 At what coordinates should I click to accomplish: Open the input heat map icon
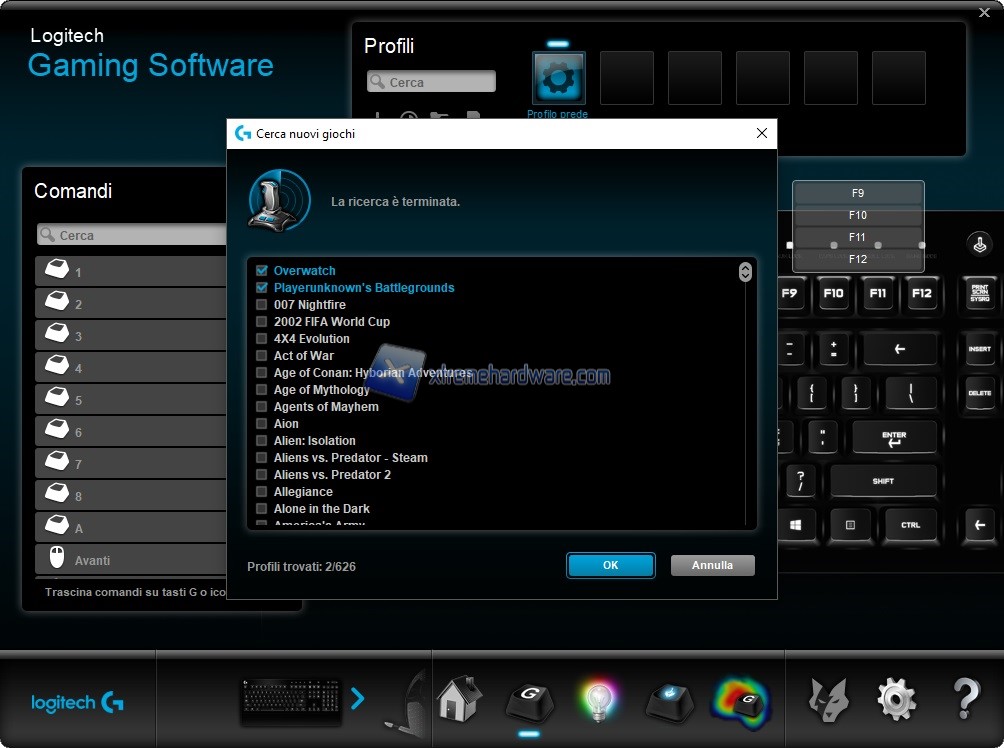pos(741,699)
